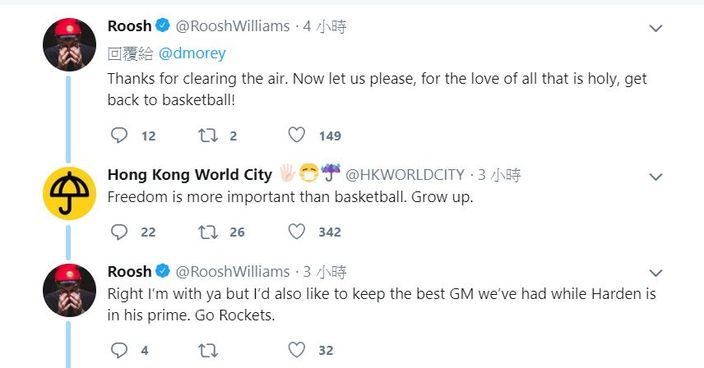Open the @dmorey mention link
This screenshot has height=368, width=704.
tap(192, 53)
